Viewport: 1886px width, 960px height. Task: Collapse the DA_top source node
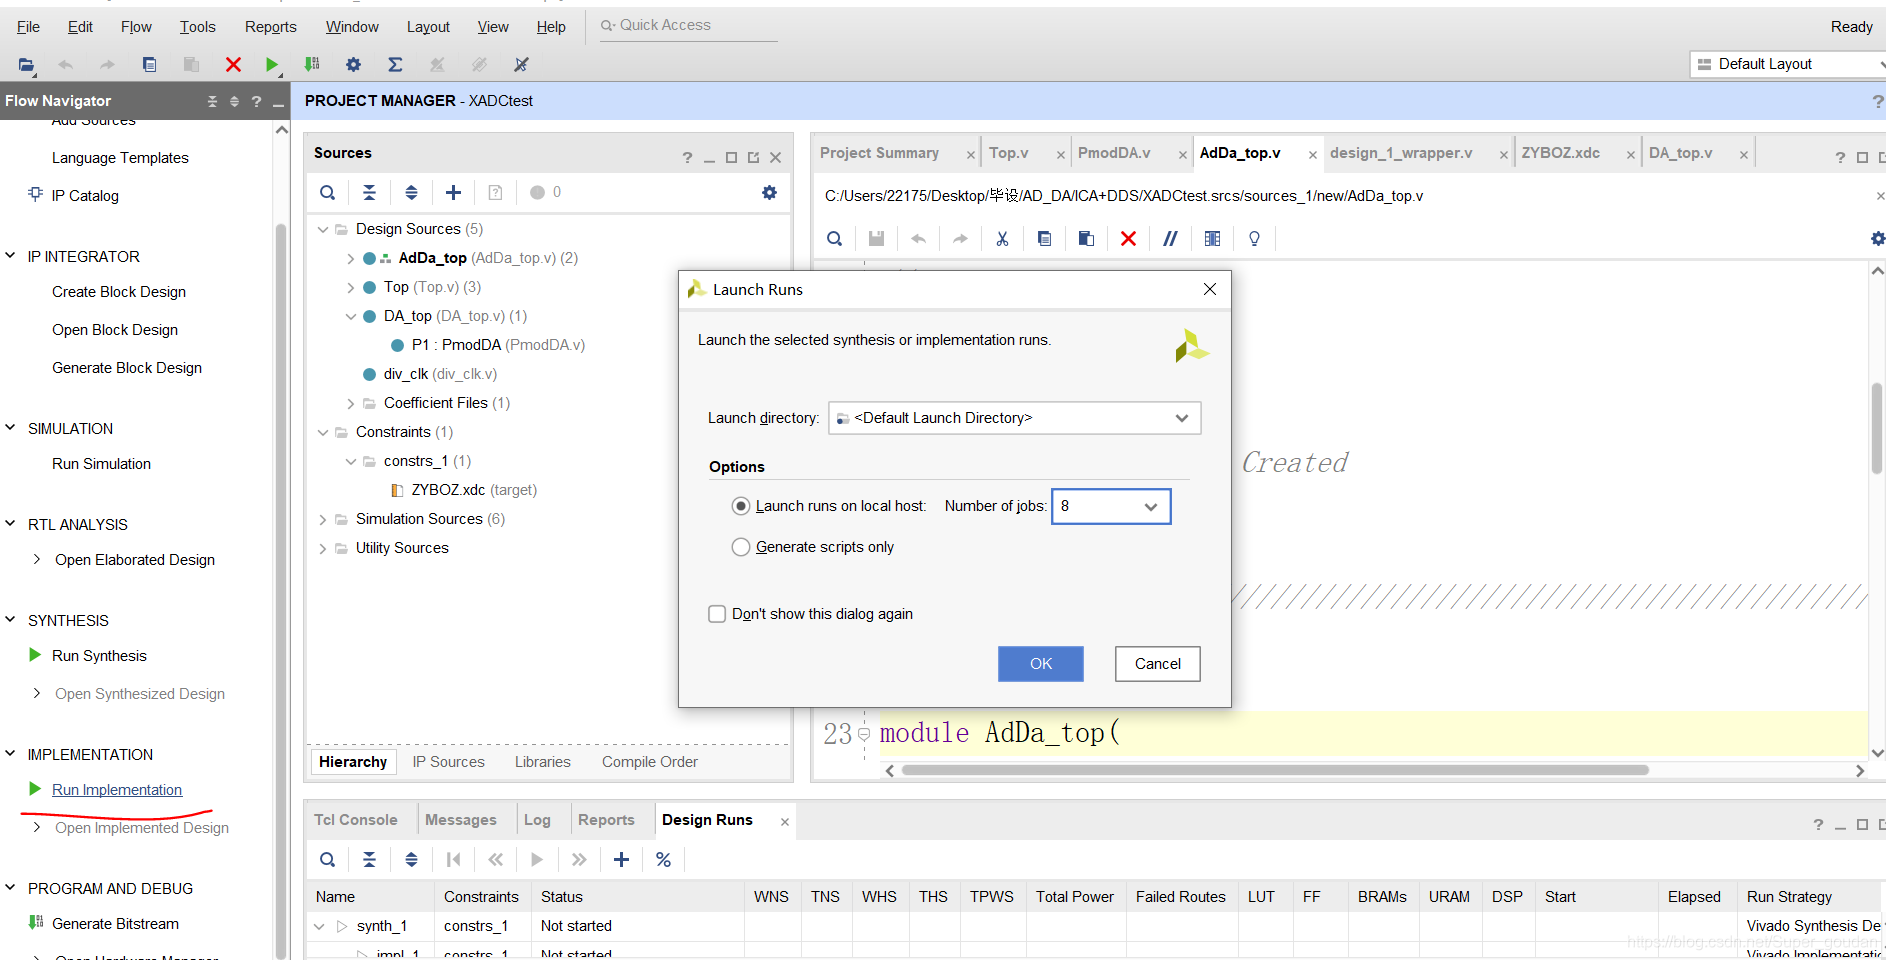(x=350, y=316)
